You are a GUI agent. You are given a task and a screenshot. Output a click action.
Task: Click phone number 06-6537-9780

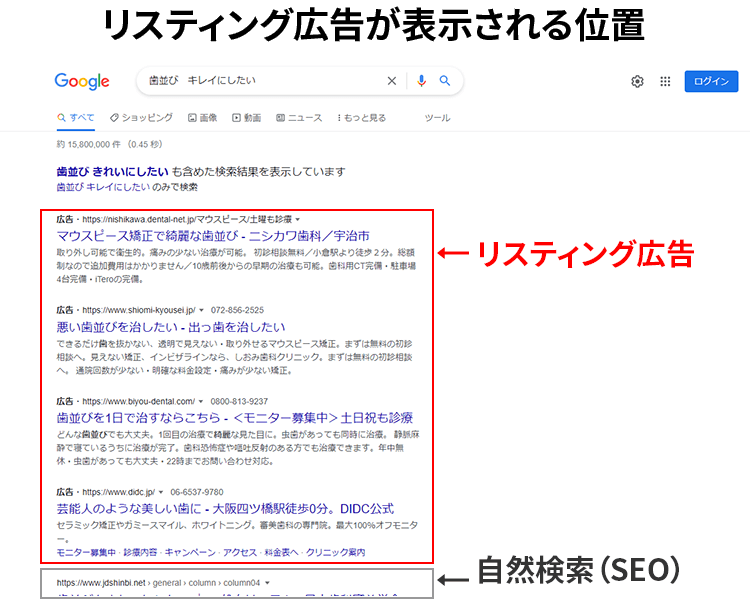pyautogui.click(x=197, y=492)
